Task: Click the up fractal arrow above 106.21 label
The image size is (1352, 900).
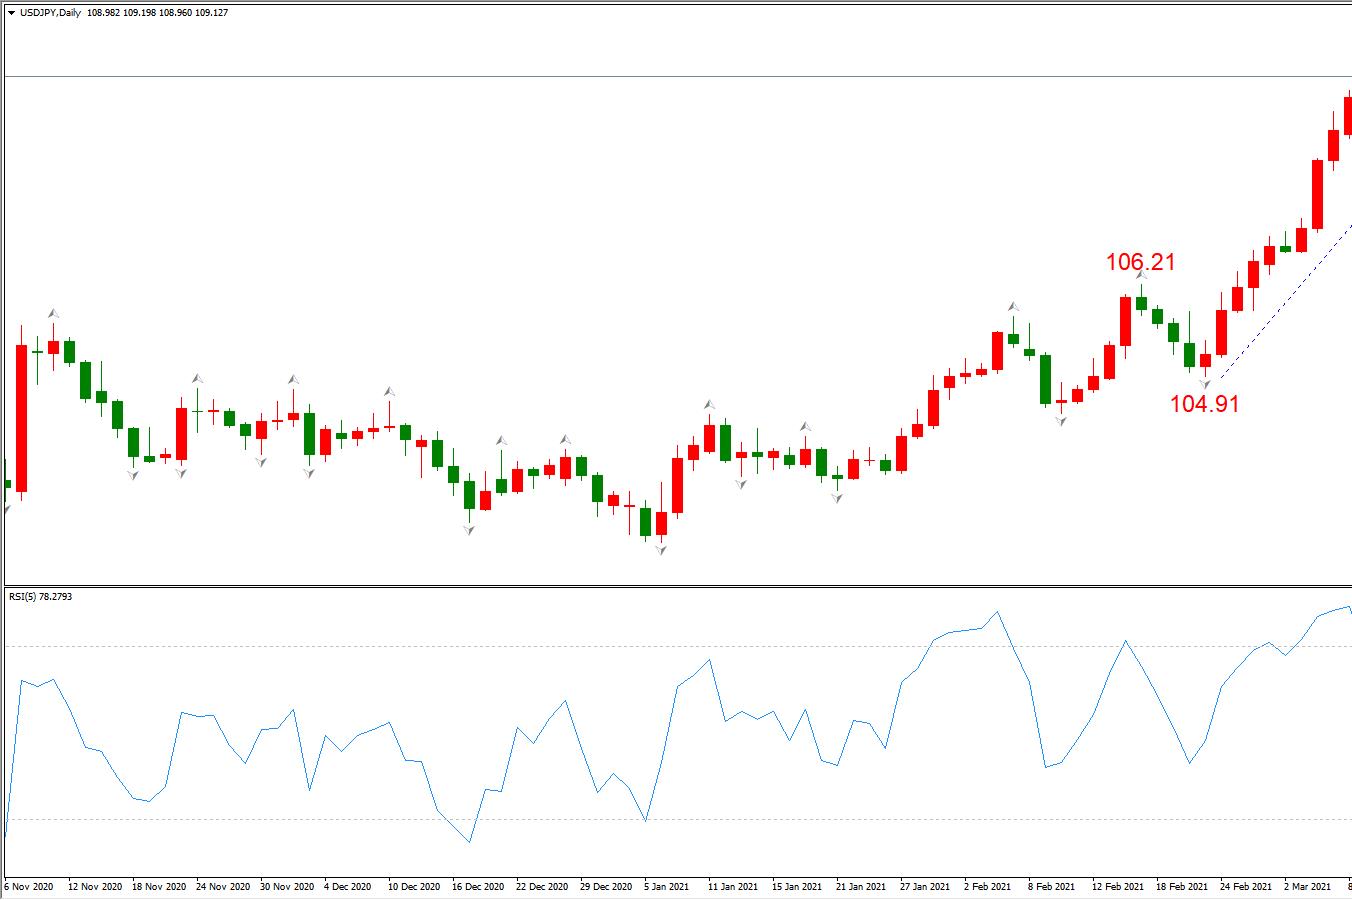Action: (1141, 275)
